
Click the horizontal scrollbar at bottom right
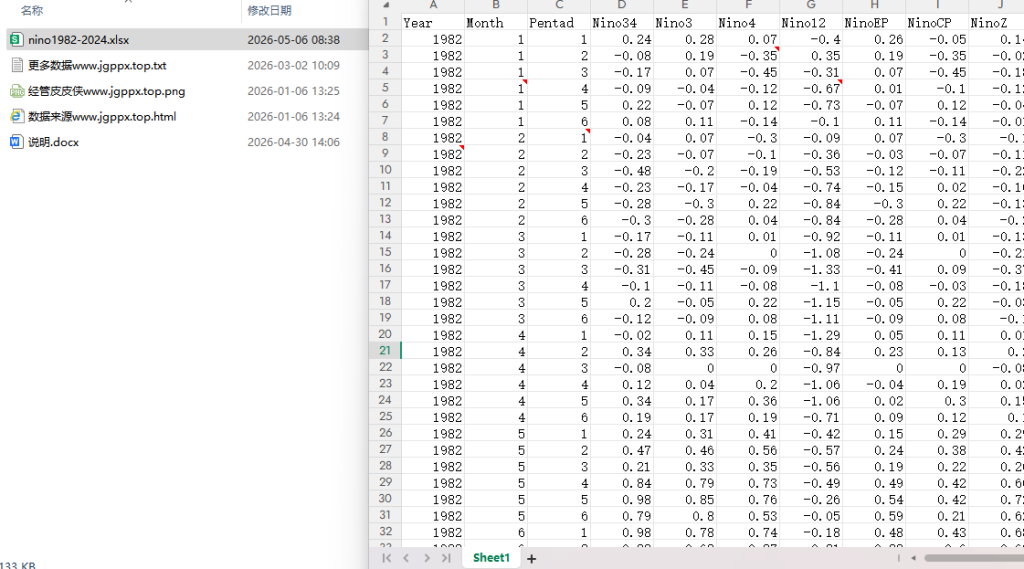point(973,558)
